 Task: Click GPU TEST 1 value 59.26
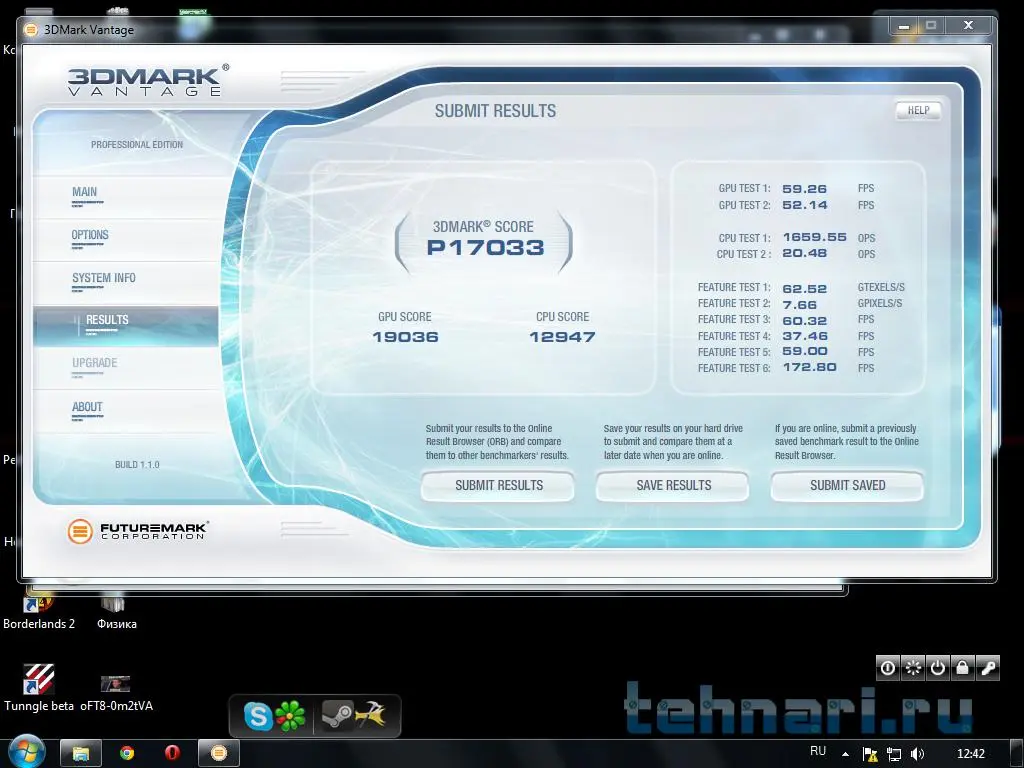coord(805,189)
